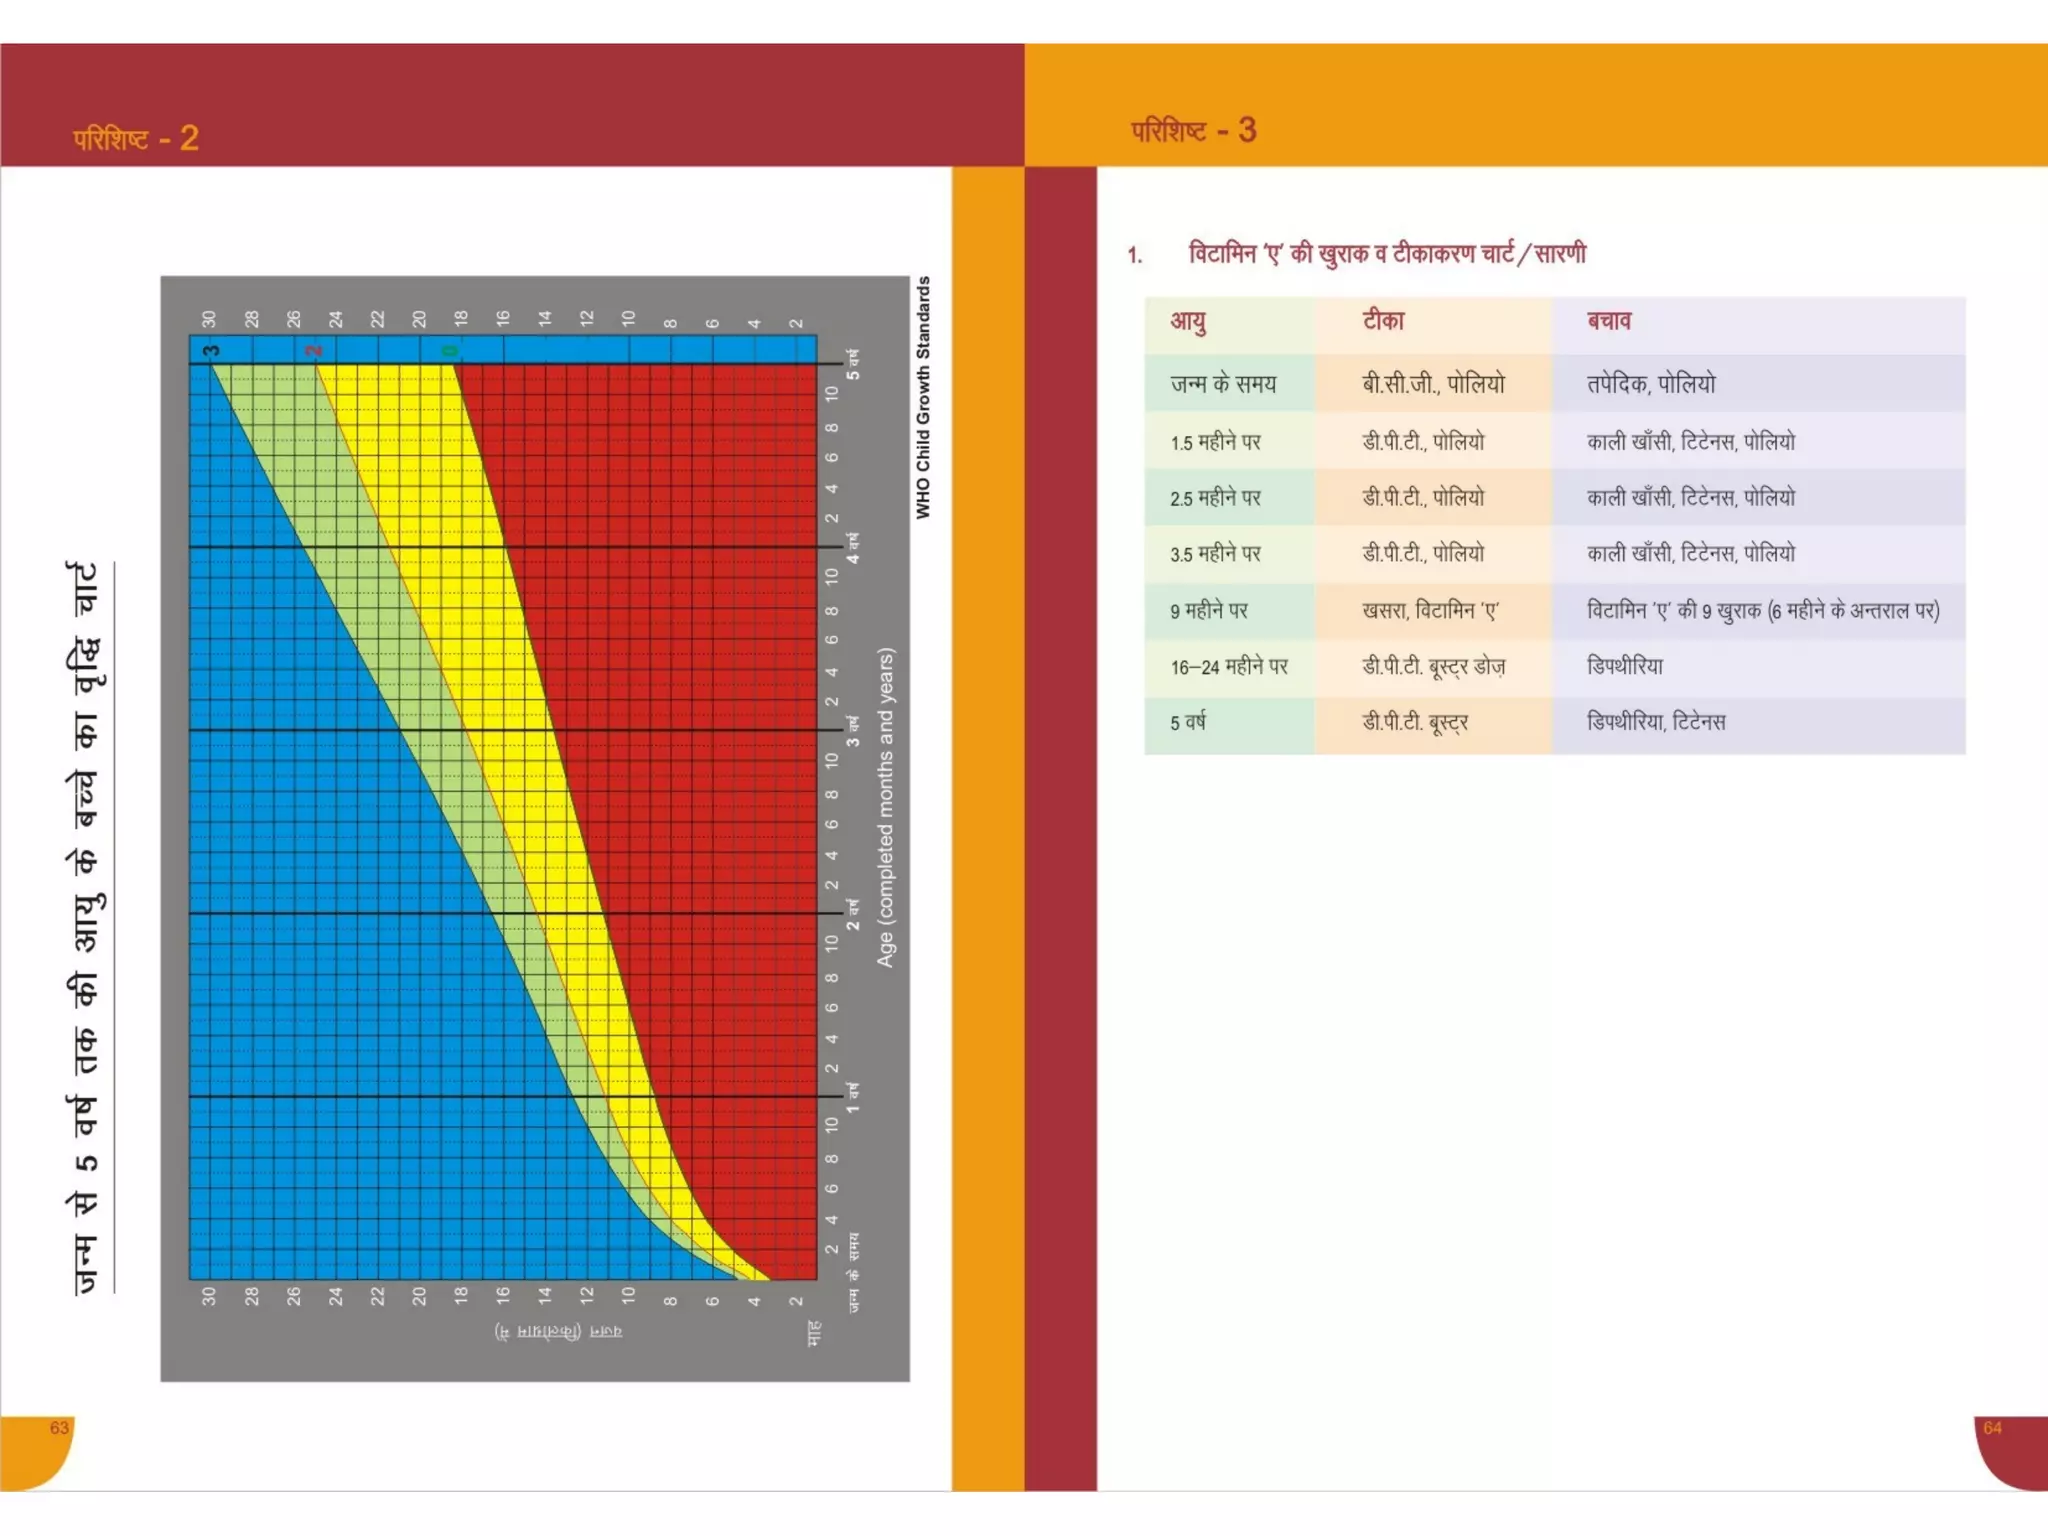Viewport: 2048px width, 1536px height.
Task: Click the Age (completed months and years) axis label
Action: pos(886,808)
